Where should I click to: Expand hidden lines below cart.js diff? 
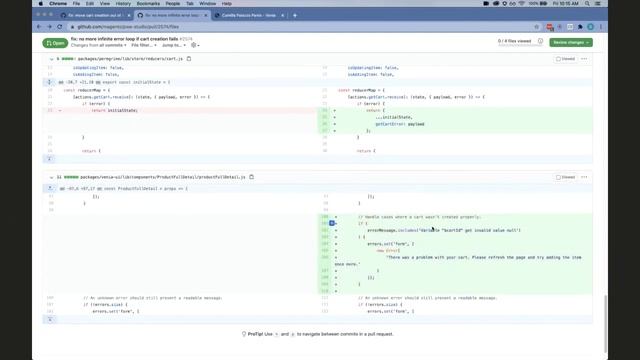click(49, 159)
